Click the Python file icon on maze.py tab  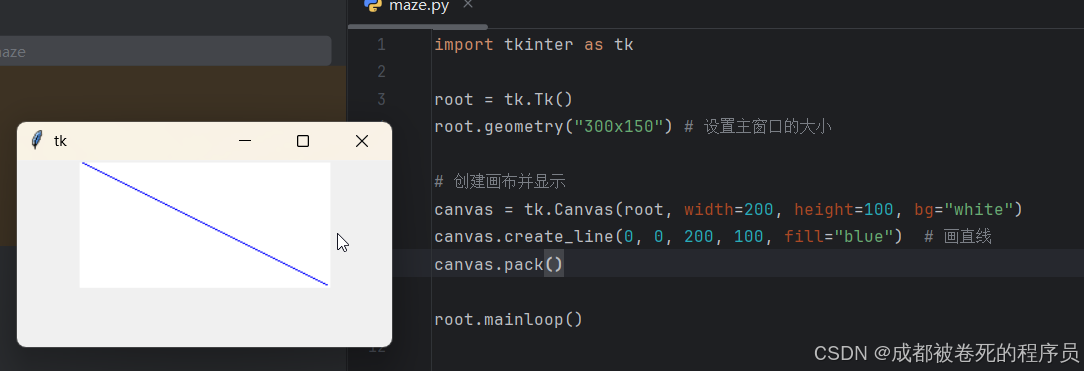tap(373, 6)
